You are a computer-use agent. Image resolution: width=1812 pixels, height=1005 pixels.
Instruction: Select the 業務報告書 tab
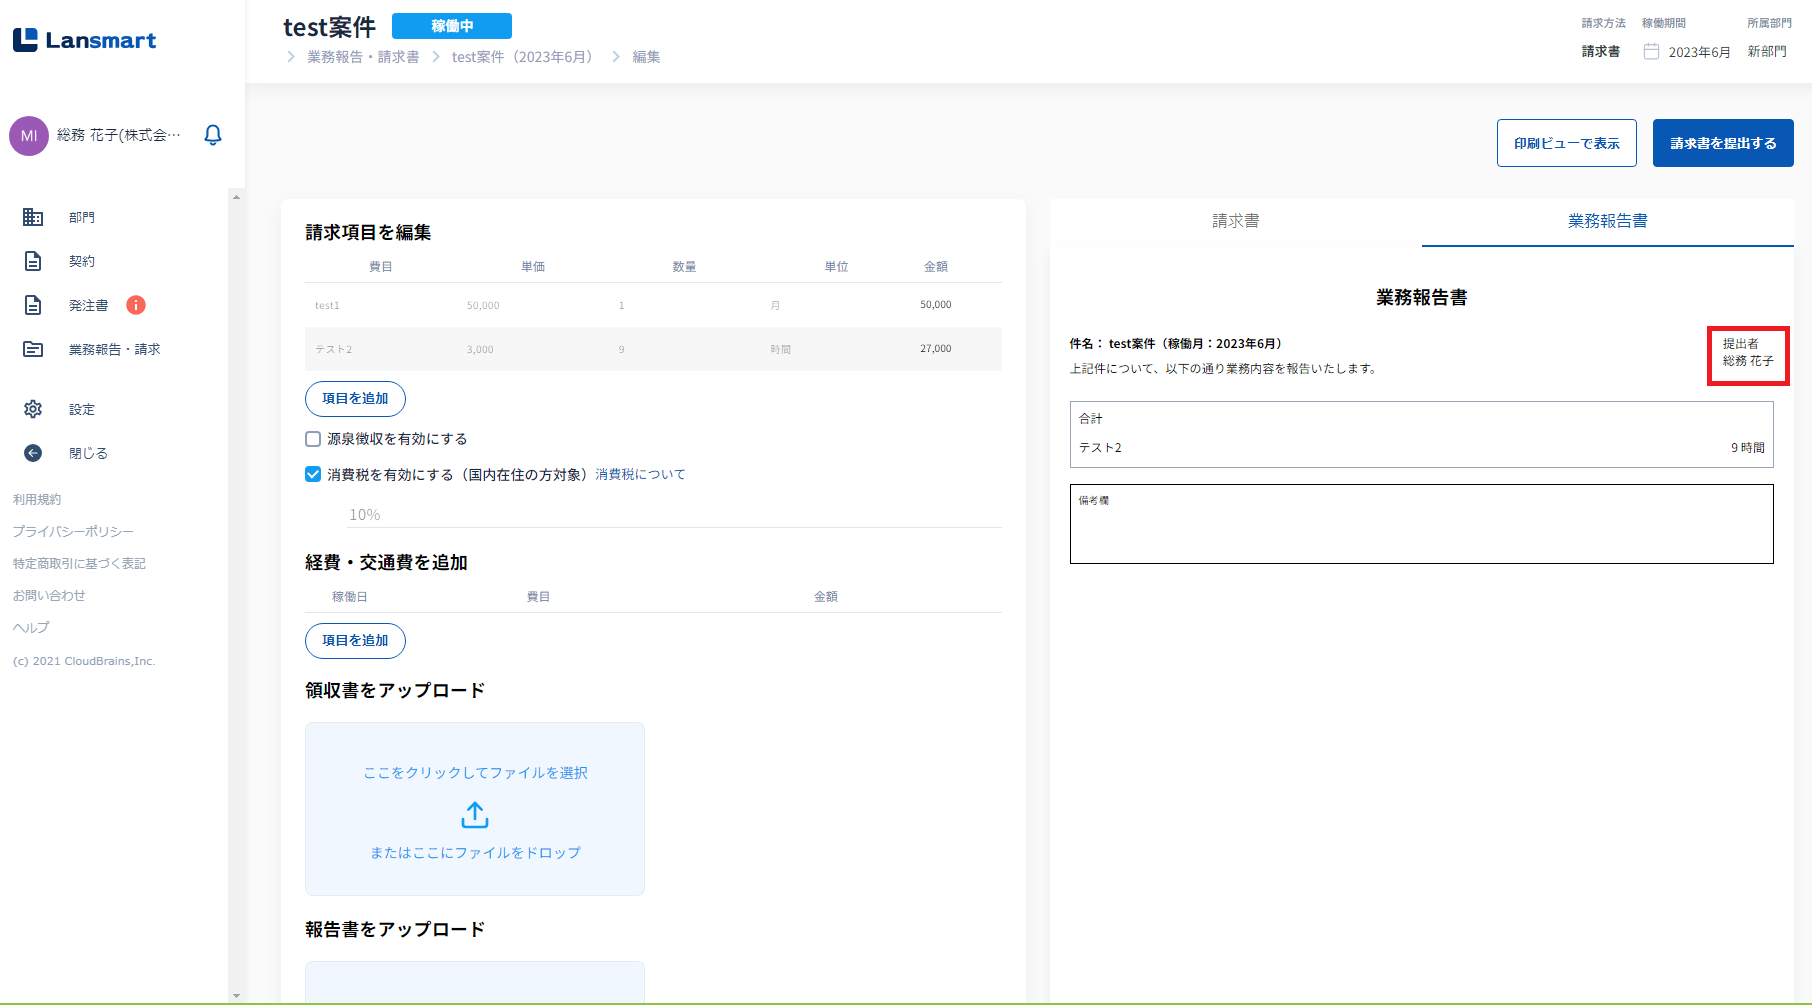click(1607, 221)
